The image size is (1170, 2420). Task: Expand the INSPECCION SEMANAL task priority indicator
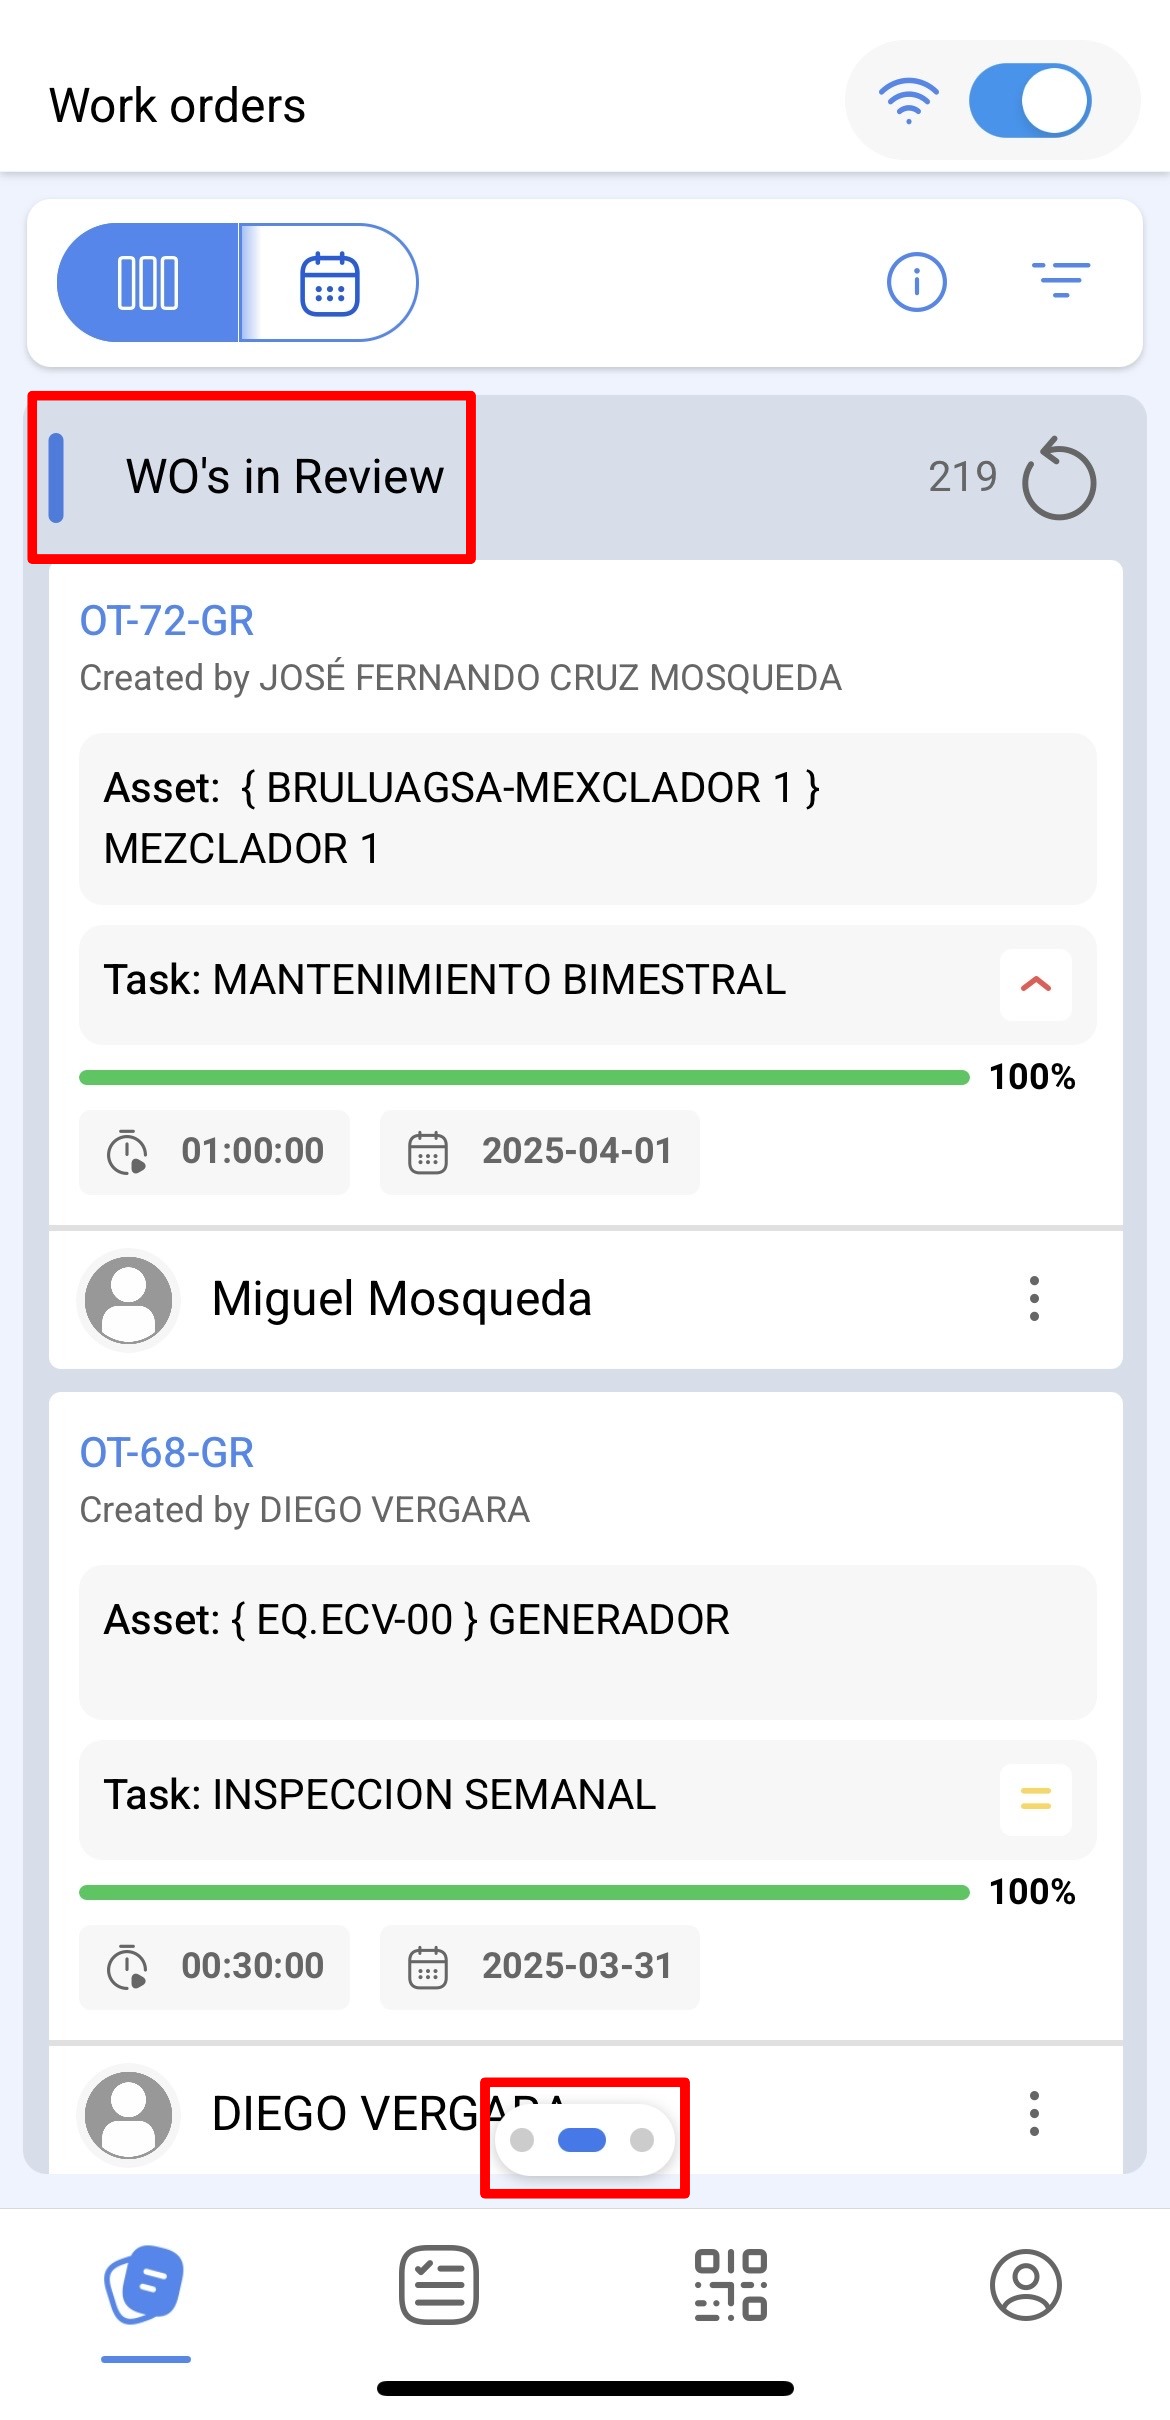click(1036, 1799)
